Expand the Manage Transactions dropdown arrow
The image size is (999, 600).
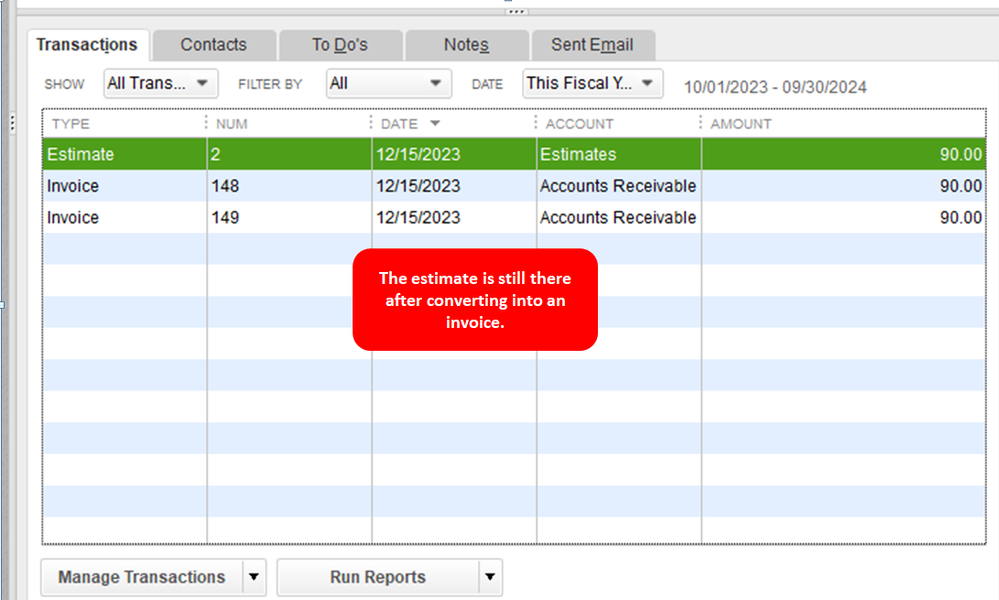pyautogui.click(x=254, y=577)
